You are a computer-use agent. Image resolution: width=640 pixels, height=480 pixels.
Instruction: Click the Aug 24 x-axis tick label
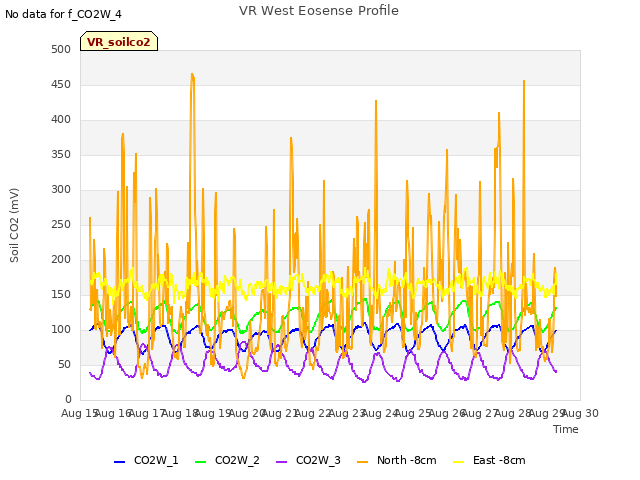pyautogui.click(x=380, y=413)
